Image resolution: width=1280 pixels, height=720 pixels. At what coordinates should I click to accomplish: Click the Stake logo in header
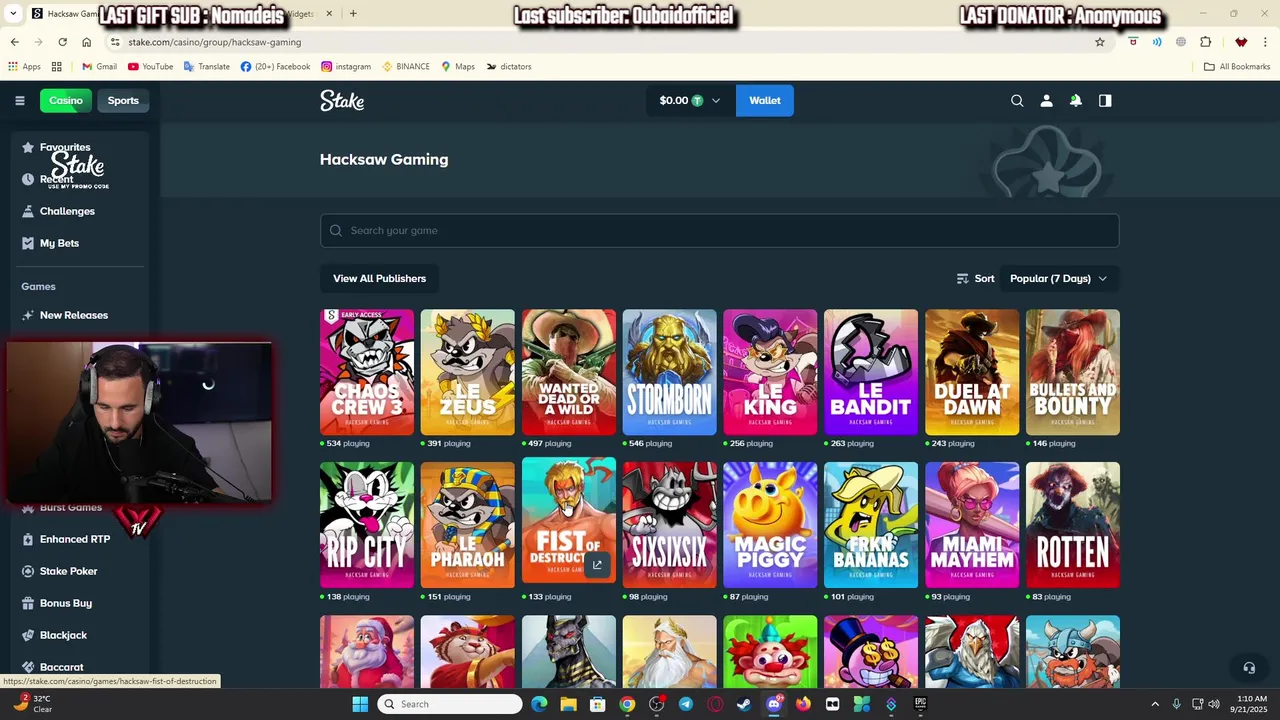tap(342, 100)
